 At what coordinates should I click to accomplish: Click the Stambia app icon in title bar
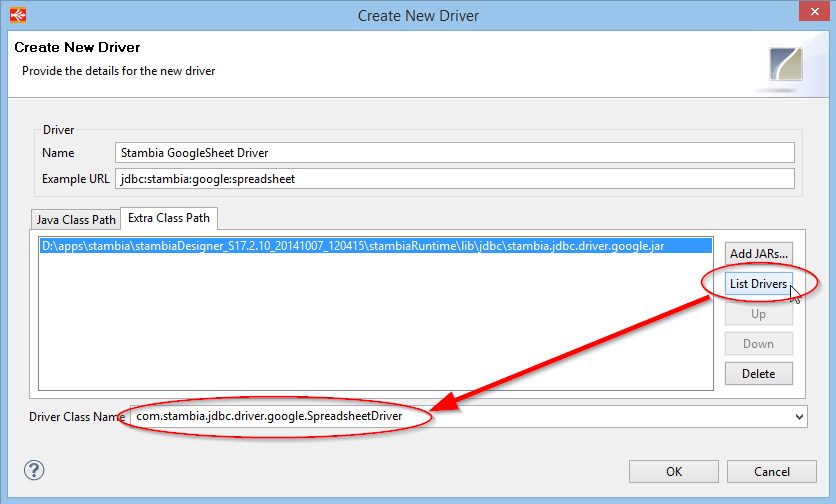point(18,15)
